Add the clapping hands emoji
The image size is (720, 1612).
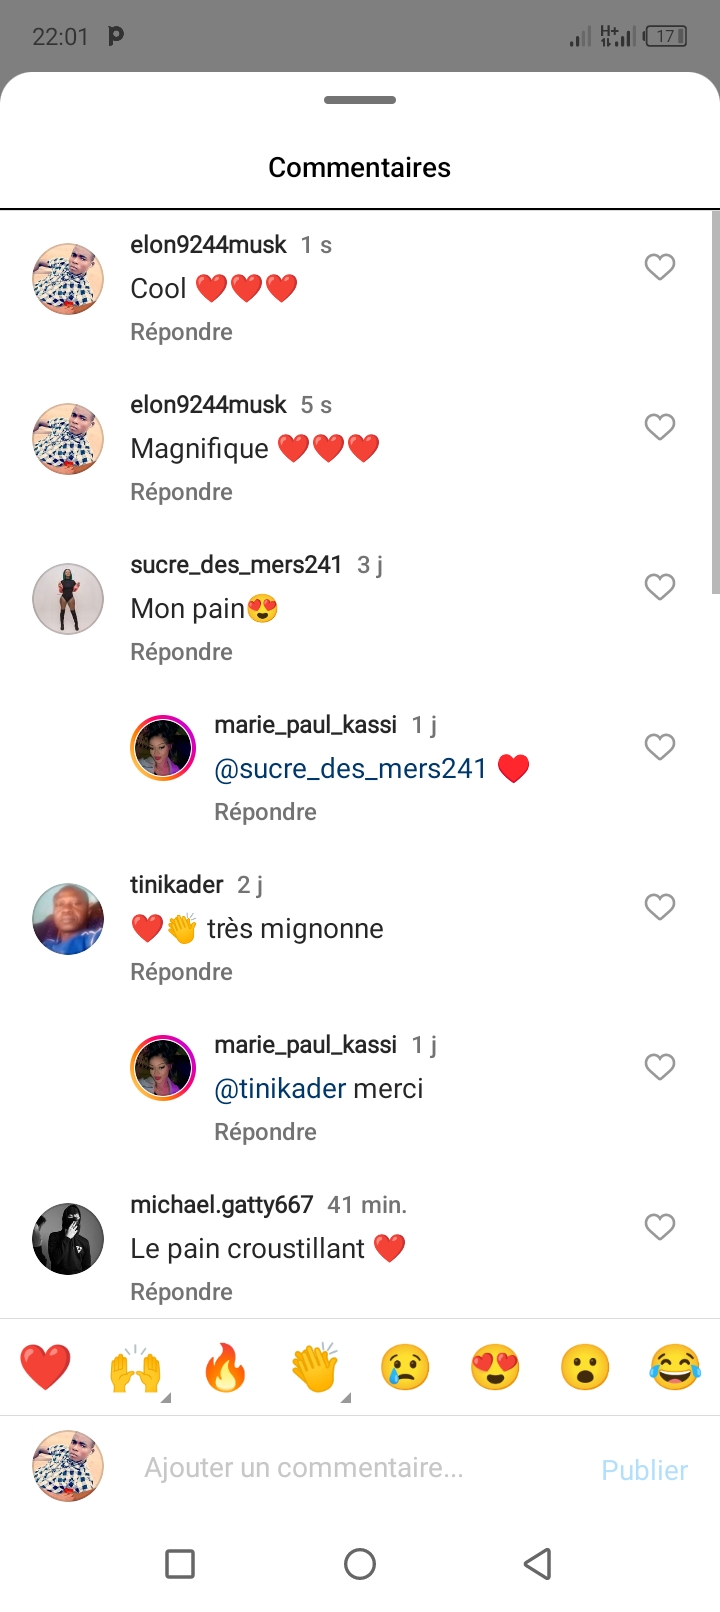point(315,1367)
